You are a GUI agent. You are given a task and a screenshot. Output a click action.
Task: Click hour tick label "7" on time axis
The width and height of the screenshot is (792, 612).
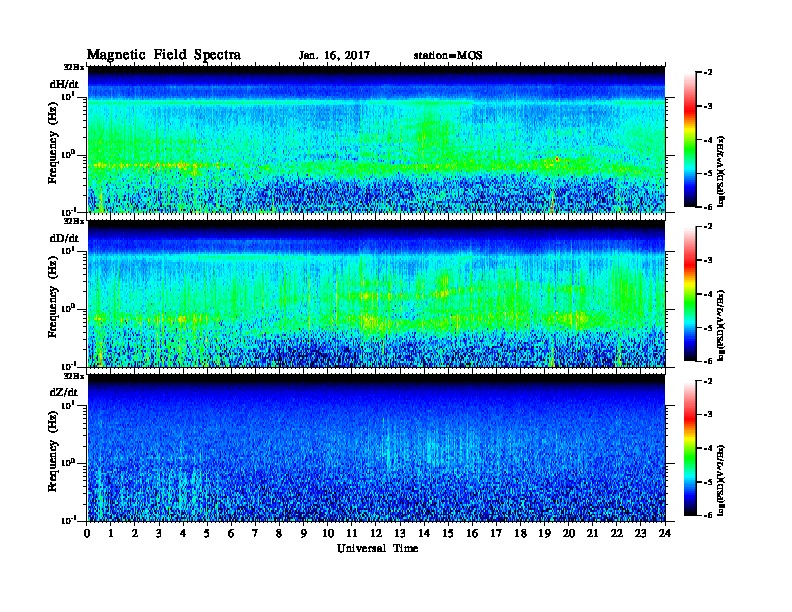click(256, 534)
